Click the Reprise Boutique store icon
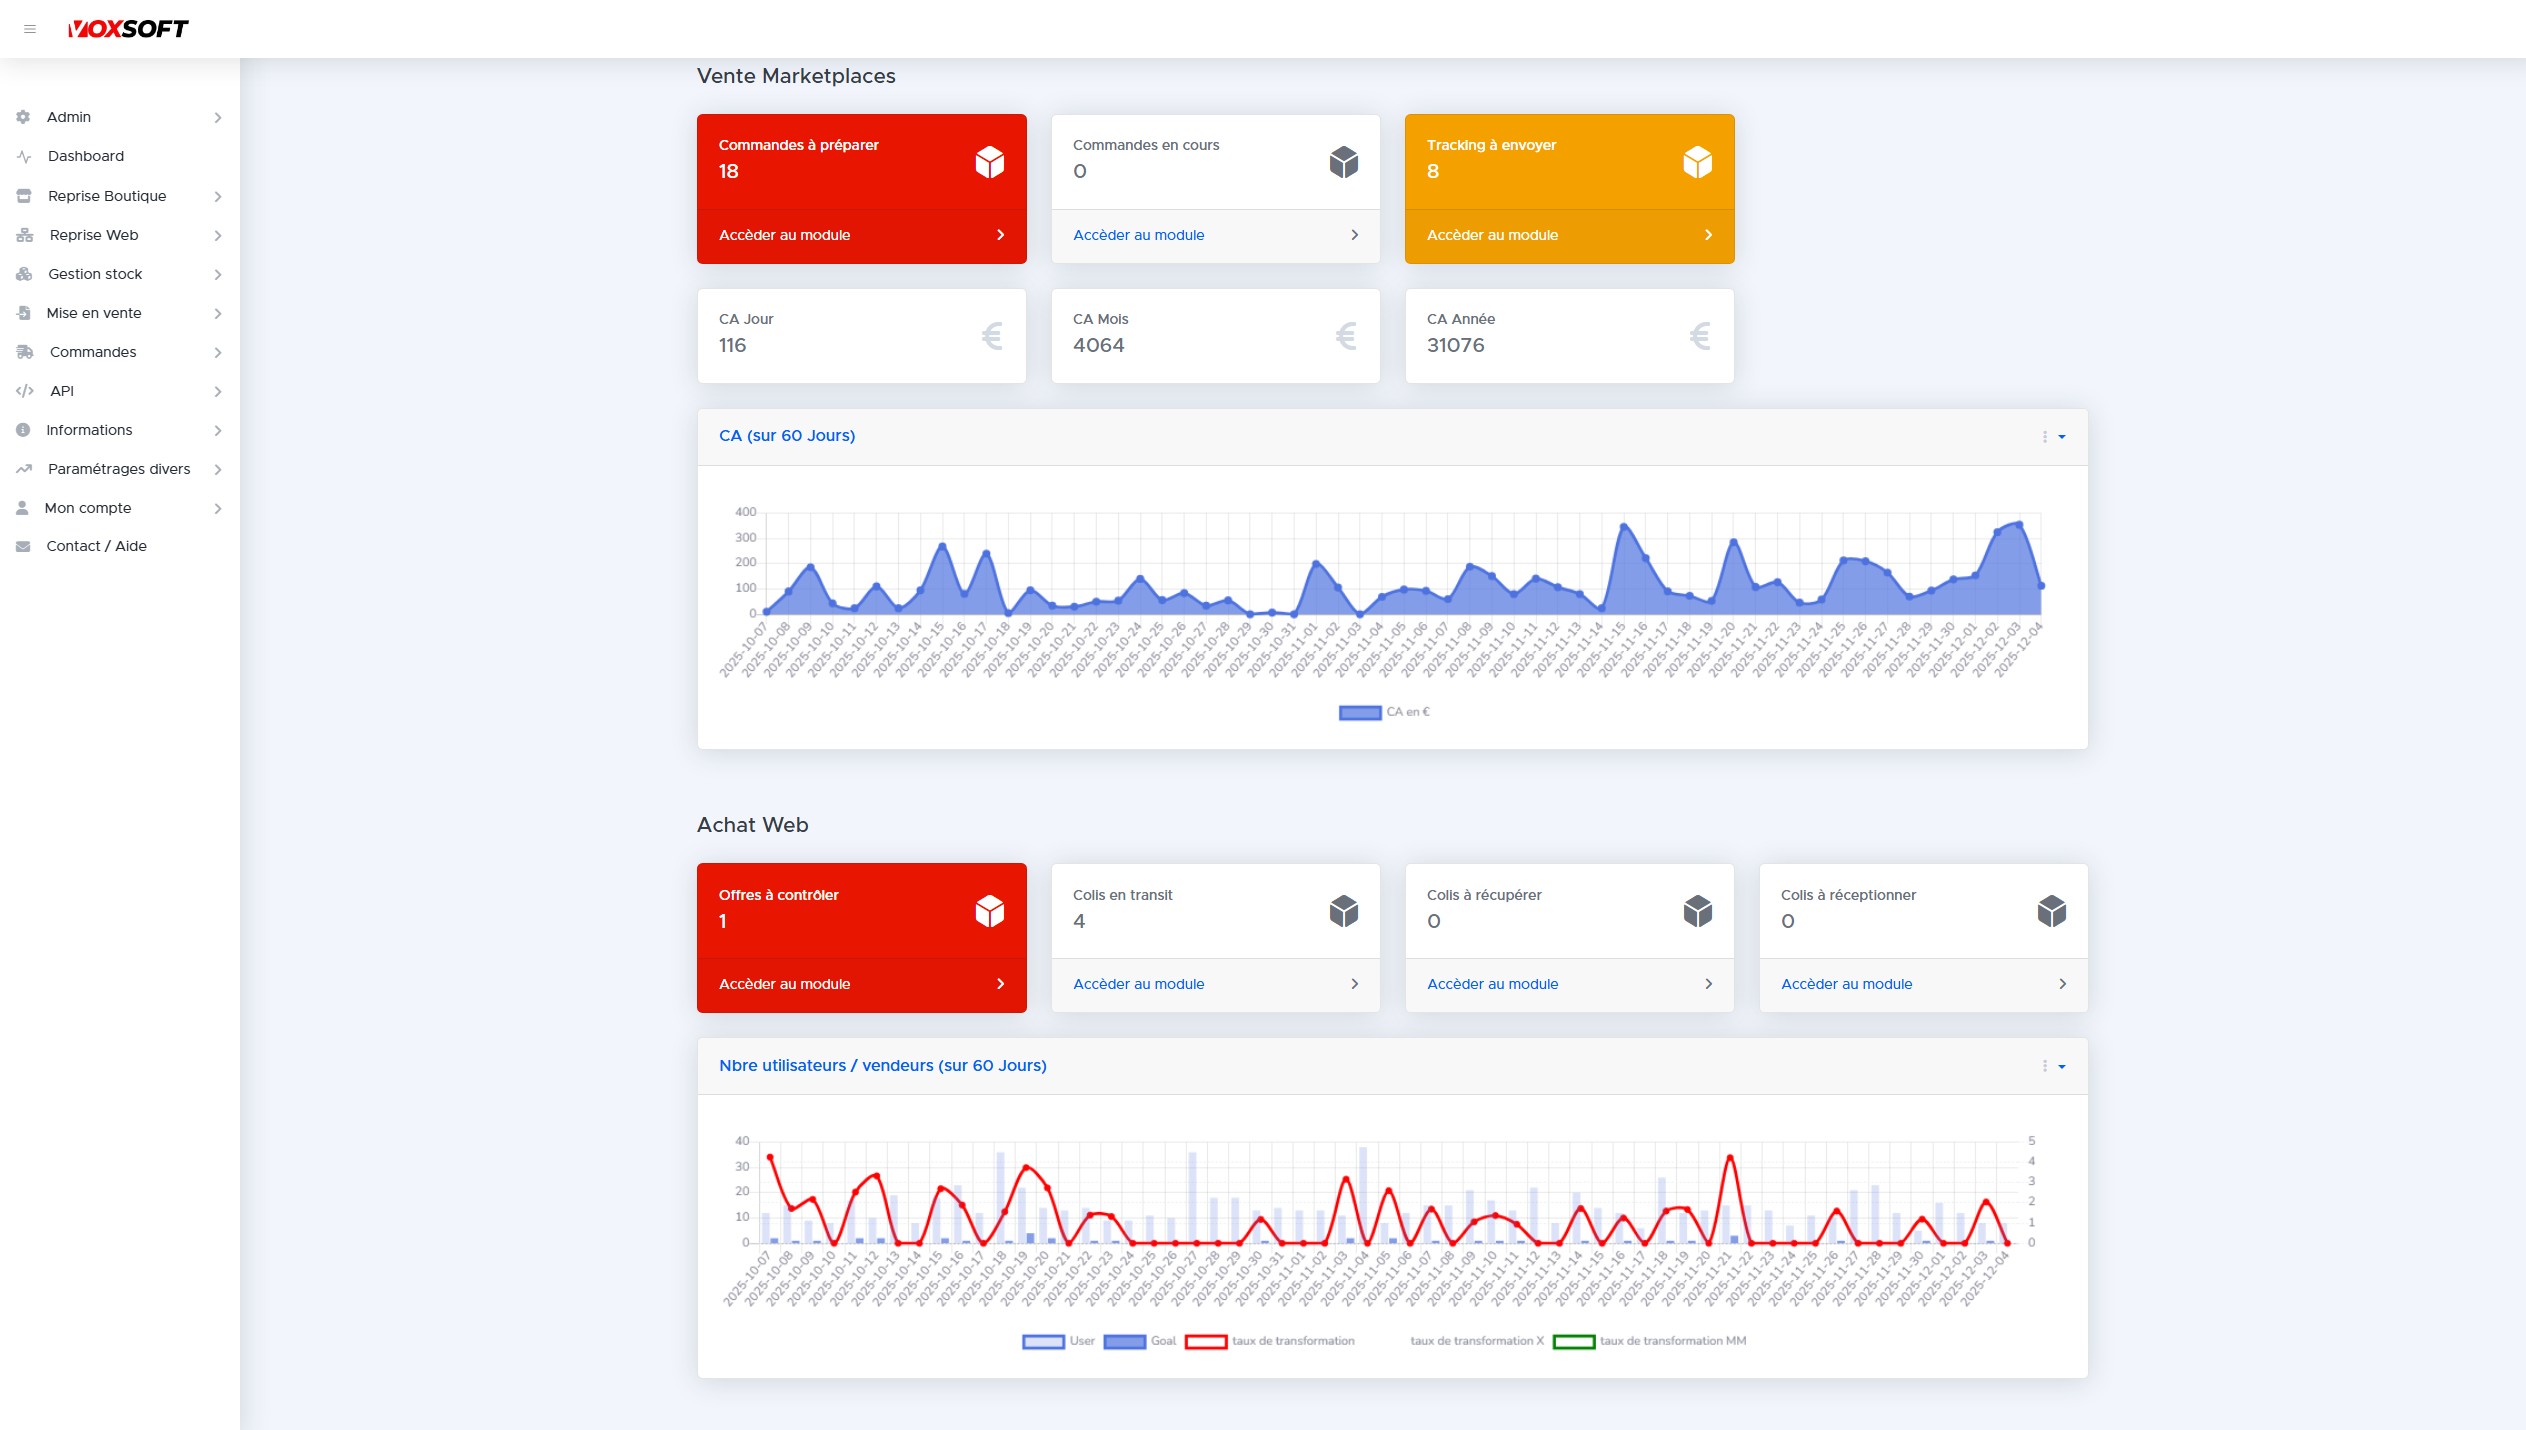 point(24,196)
